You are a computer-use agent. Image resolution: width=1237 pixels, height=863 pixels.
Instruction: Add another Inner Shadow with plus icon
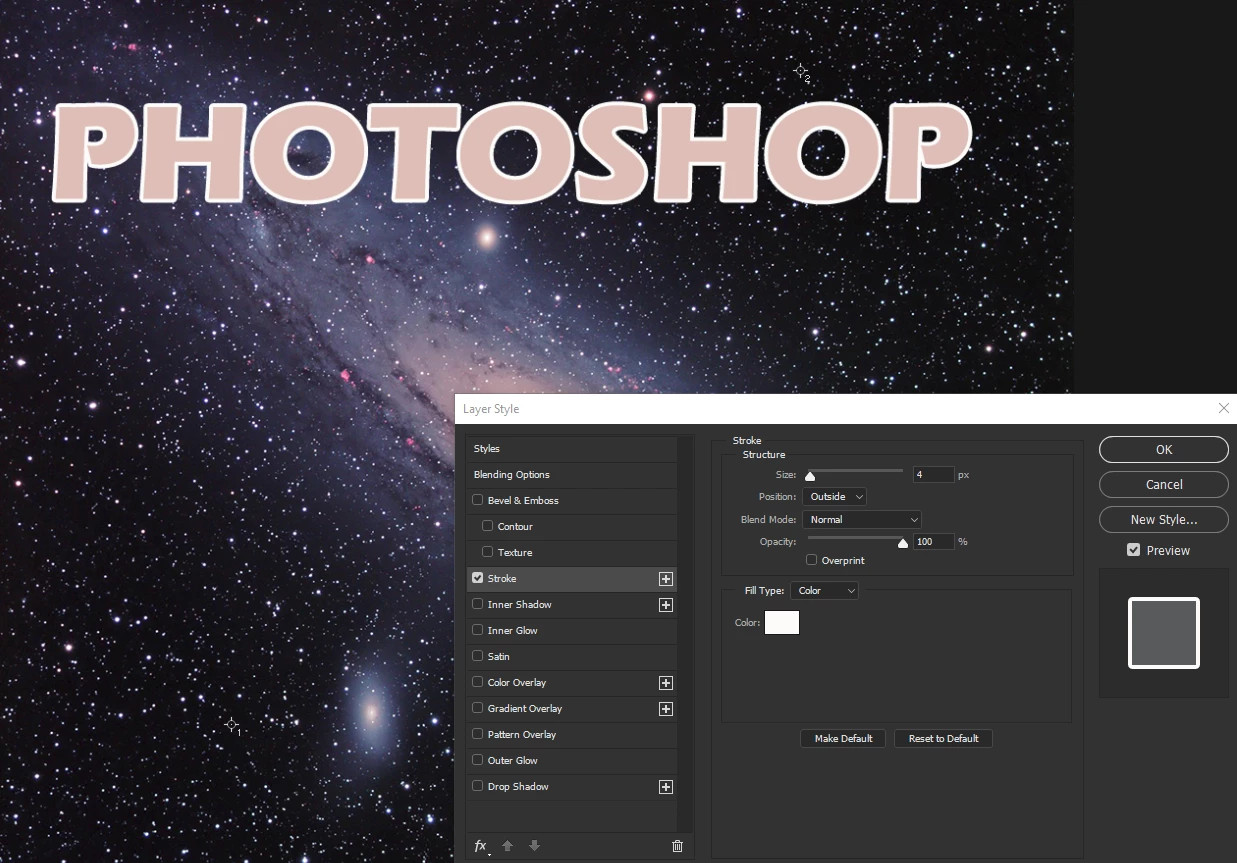pos(666,605)
